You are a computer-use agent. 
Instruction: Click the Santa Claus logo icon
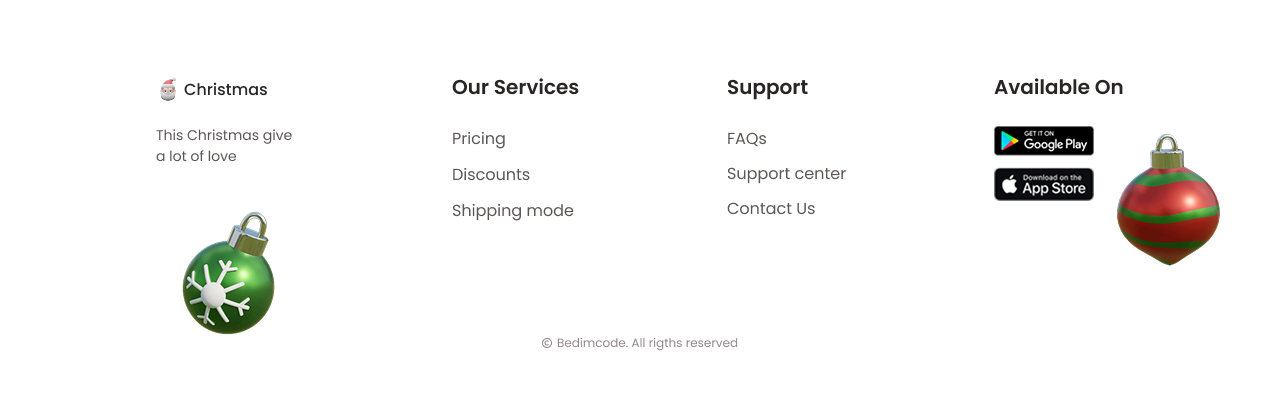(168, 90)
